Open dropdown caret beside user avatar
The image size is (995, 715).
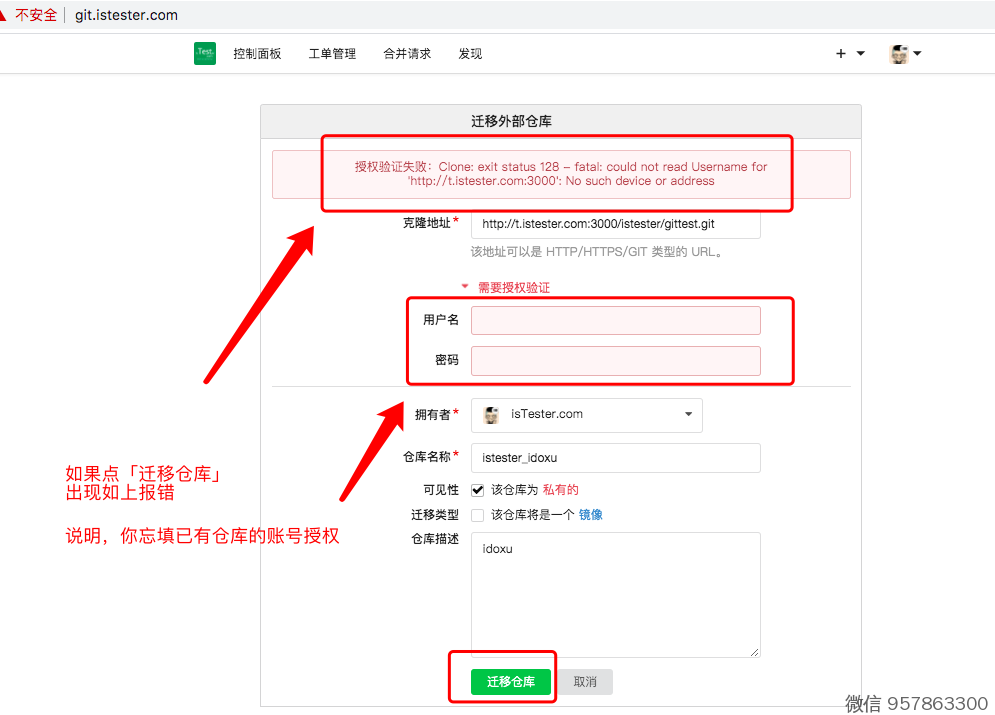click(917, 54)
